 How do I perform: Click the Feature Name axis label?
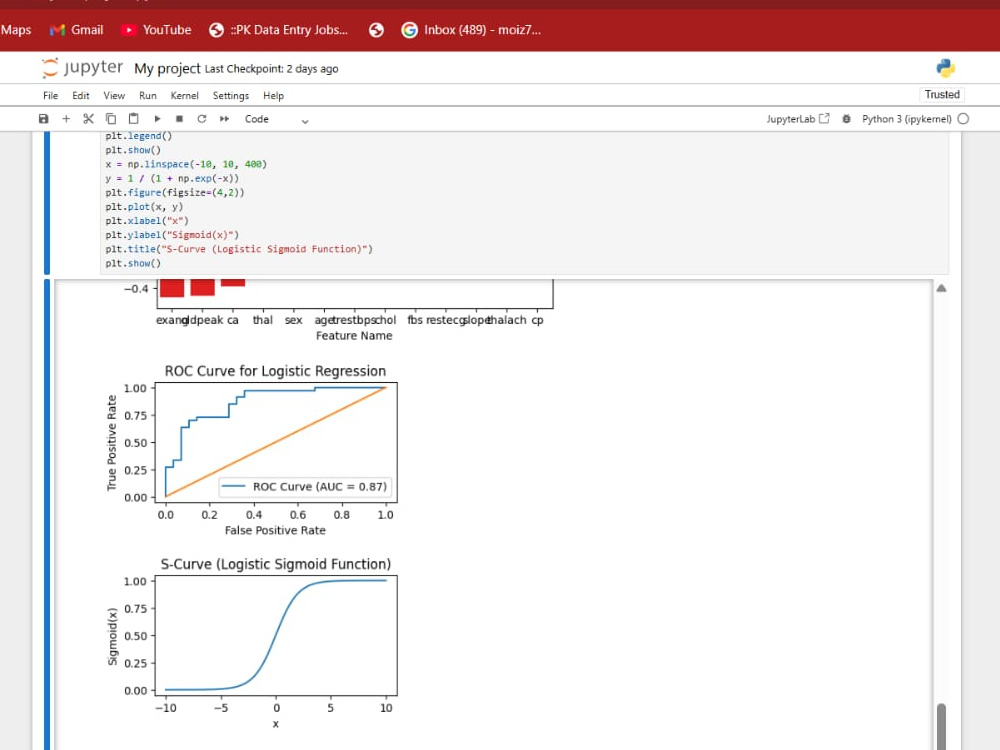[354, 336]
